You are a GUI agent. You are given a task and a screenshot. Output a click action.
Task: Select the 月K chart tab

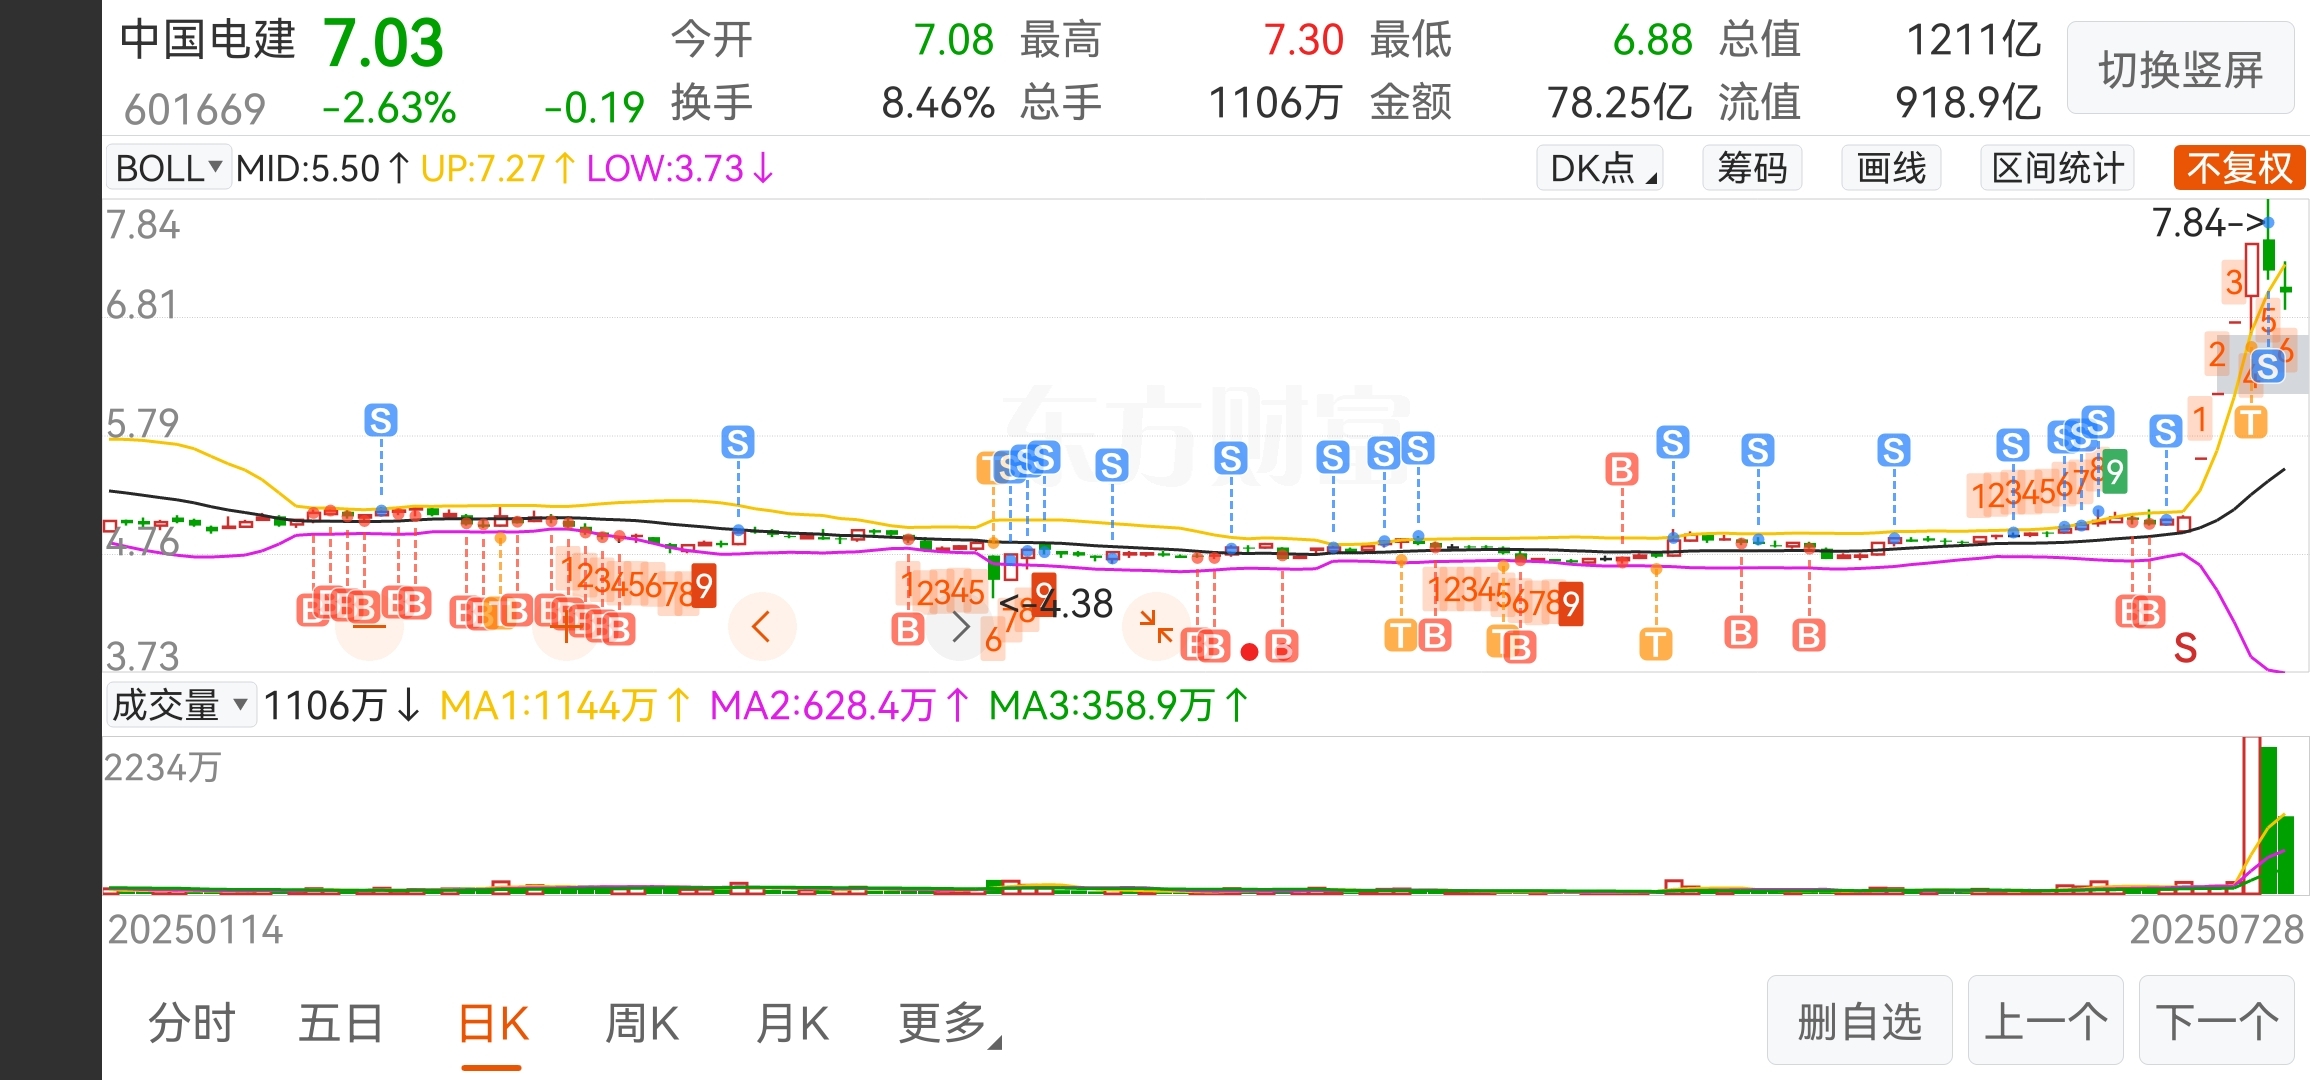pos(793,1023)
